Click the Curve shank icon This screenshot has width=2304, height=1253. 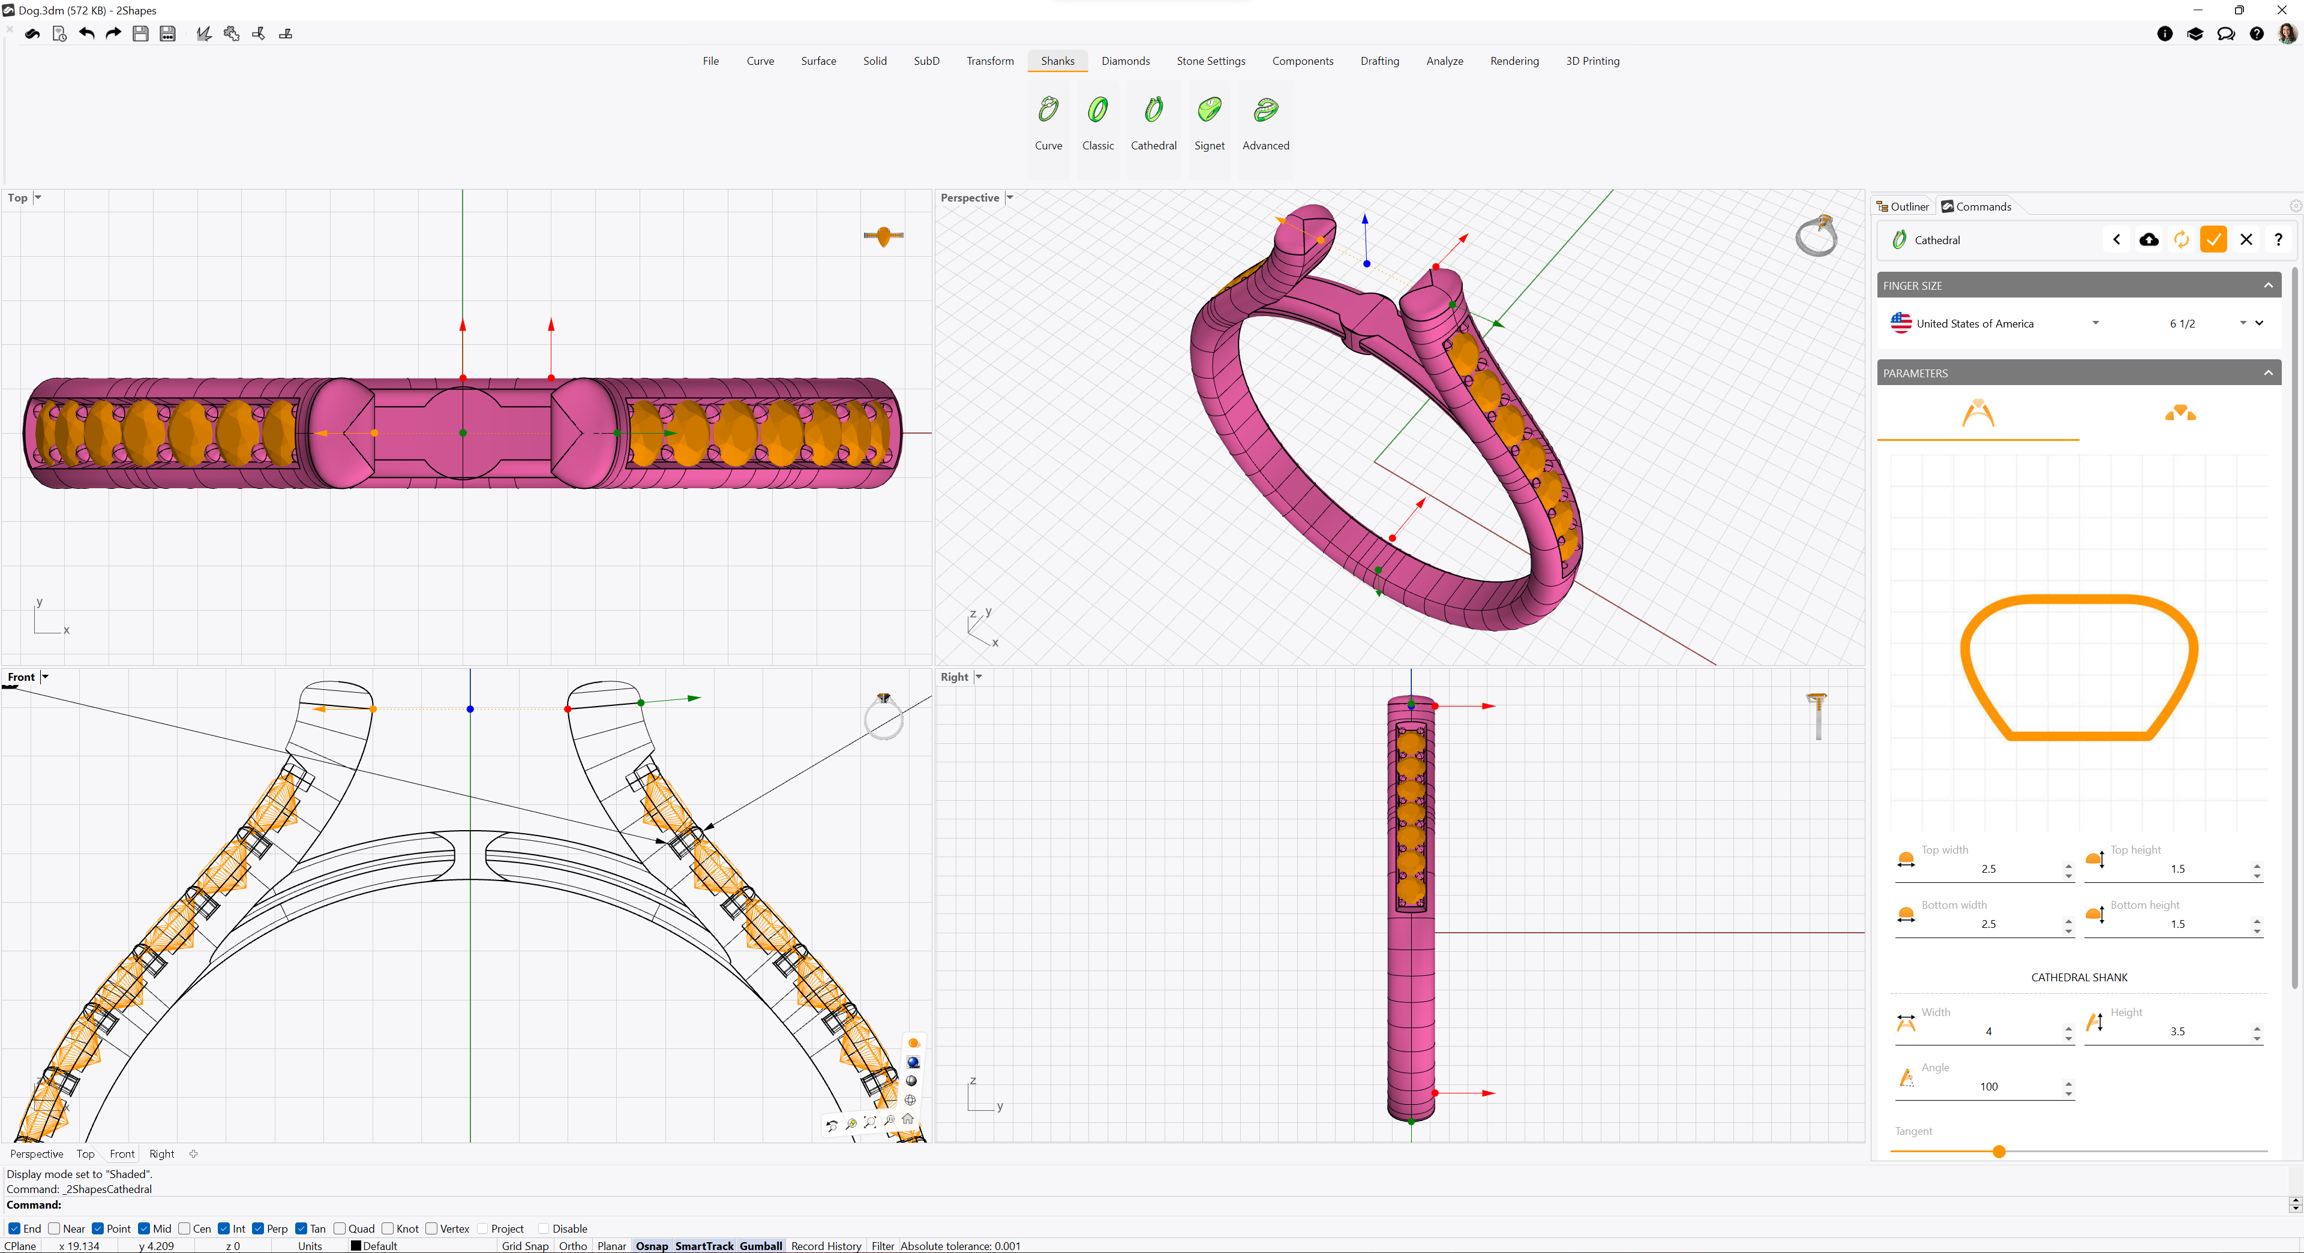[x=1048, y=110]
